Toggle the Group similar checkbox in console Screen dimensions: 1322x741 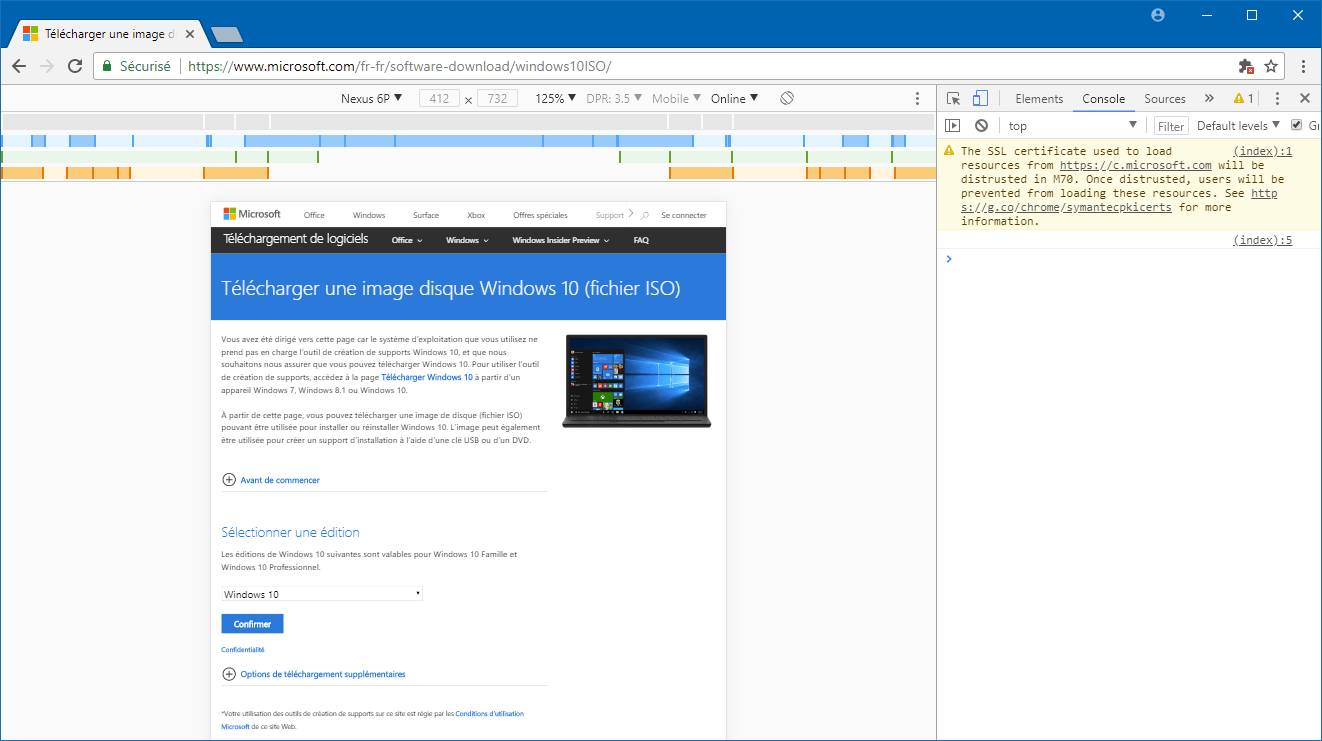pyautogui.click(x=1297, y=125)
